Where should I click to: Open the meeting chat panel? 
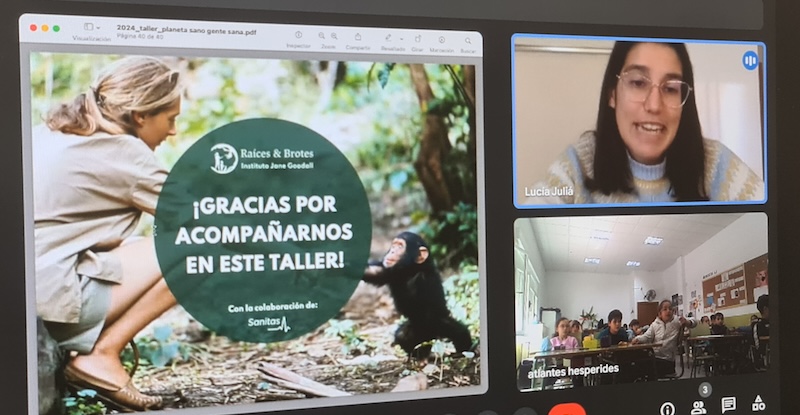pos(728,405)
